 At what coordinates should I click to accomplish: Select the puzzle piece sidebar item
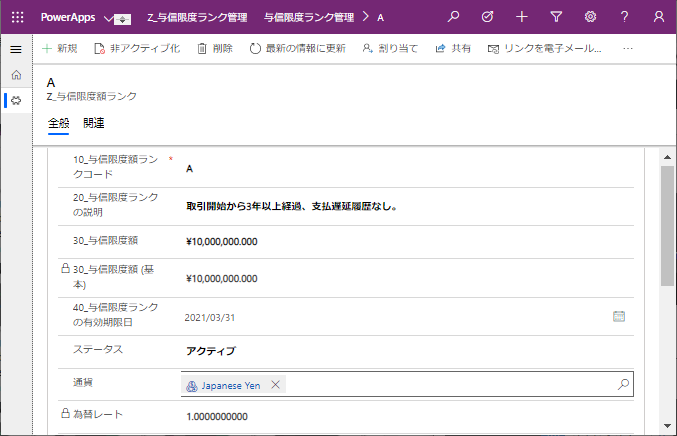(x=16, y=101)
